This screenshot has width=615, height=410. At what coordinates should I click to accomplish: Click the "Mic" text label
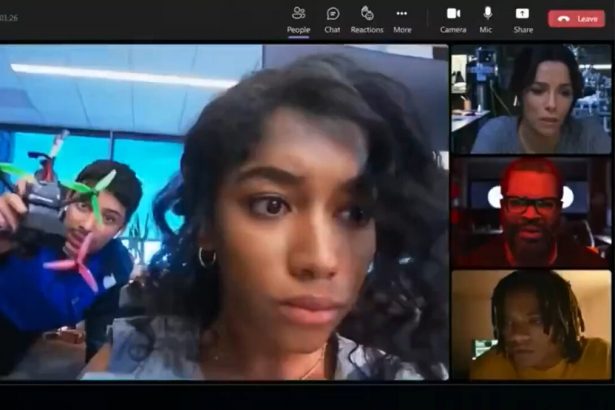(488, 30)
